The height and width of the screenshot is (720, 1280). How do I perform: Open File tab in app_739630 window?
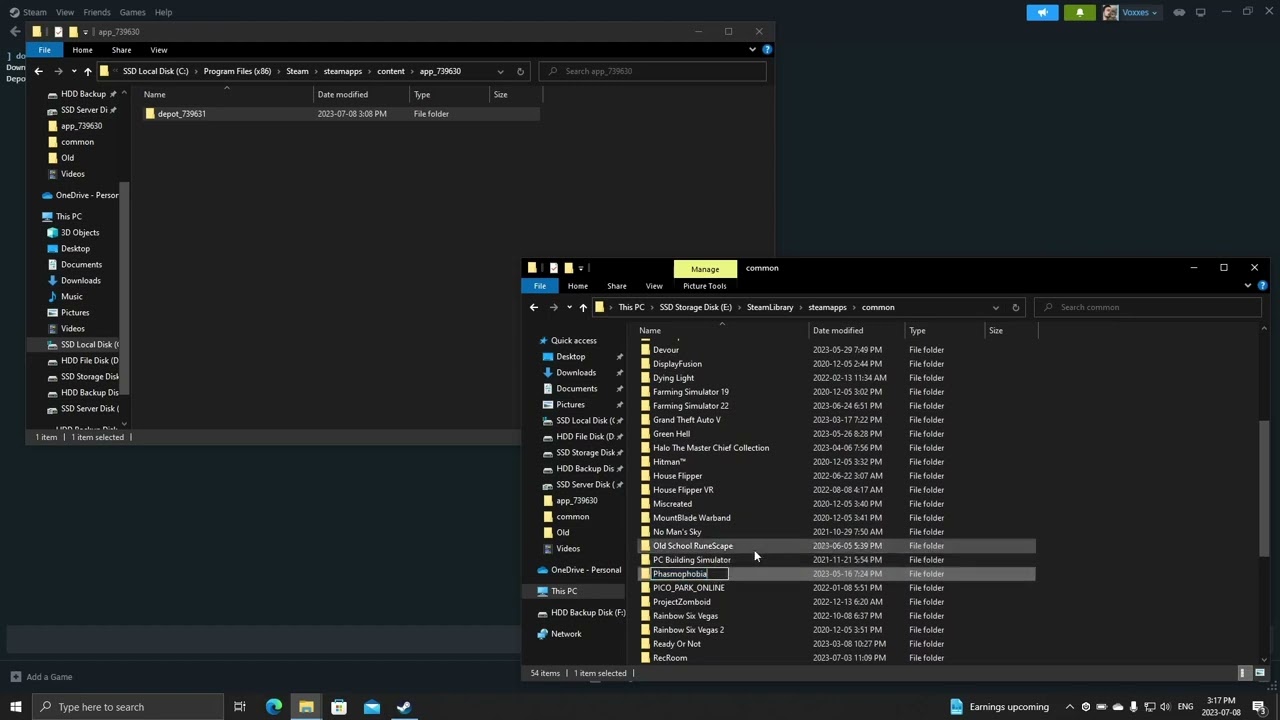click(x=45, y=50)
